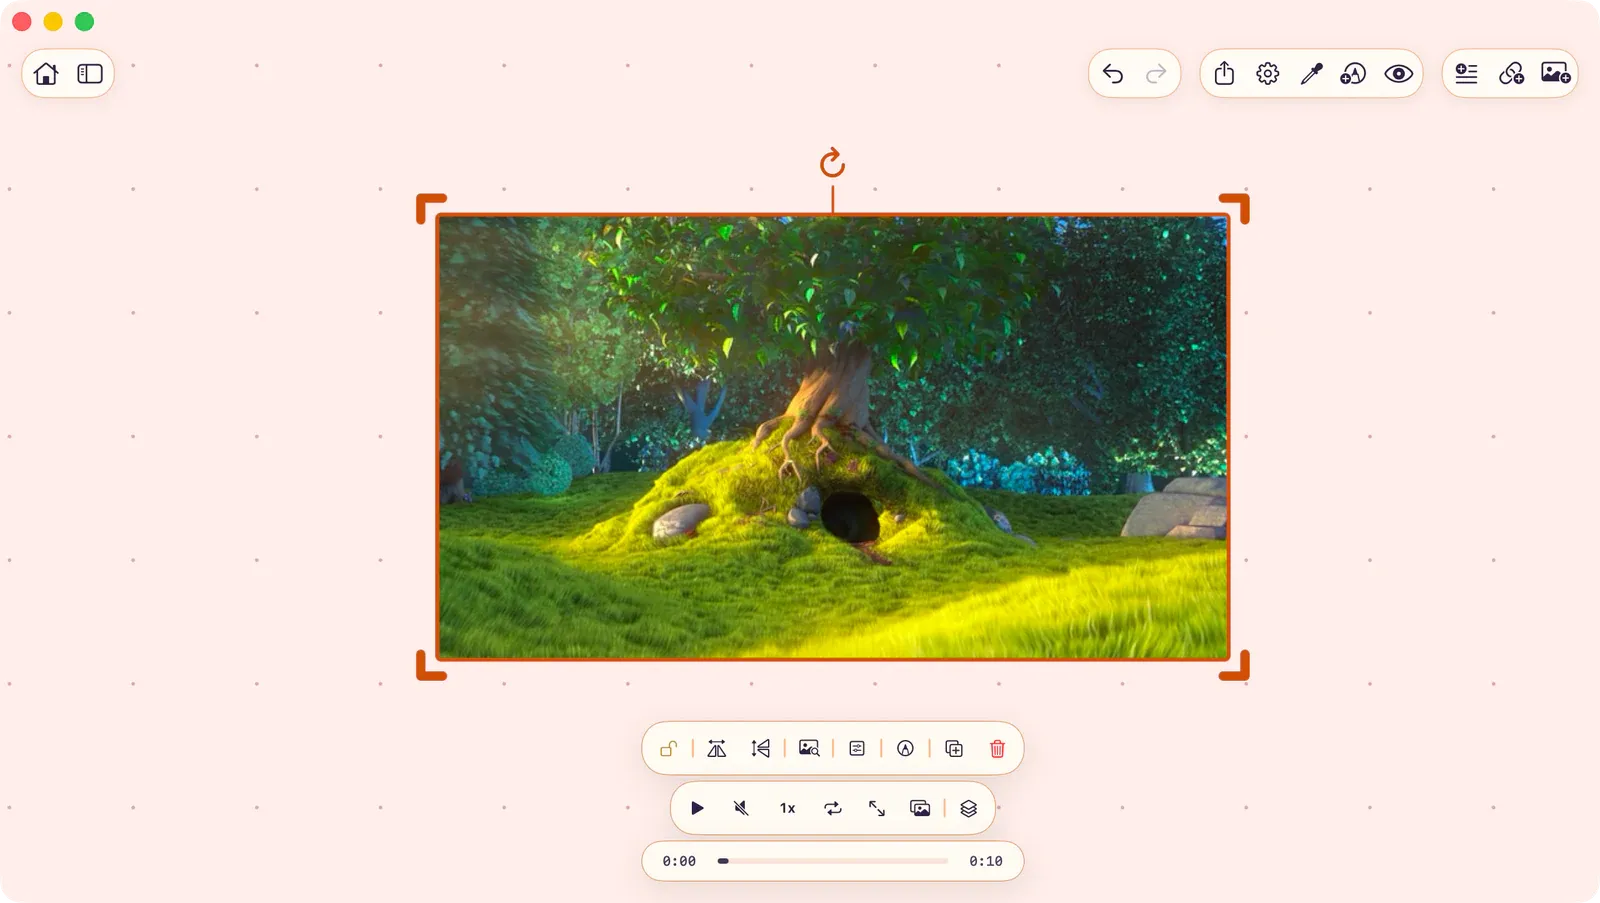Screen dimensions: 1600x903
Task: Toggle the sidebar panel
Action: click(x=90, y=74)
